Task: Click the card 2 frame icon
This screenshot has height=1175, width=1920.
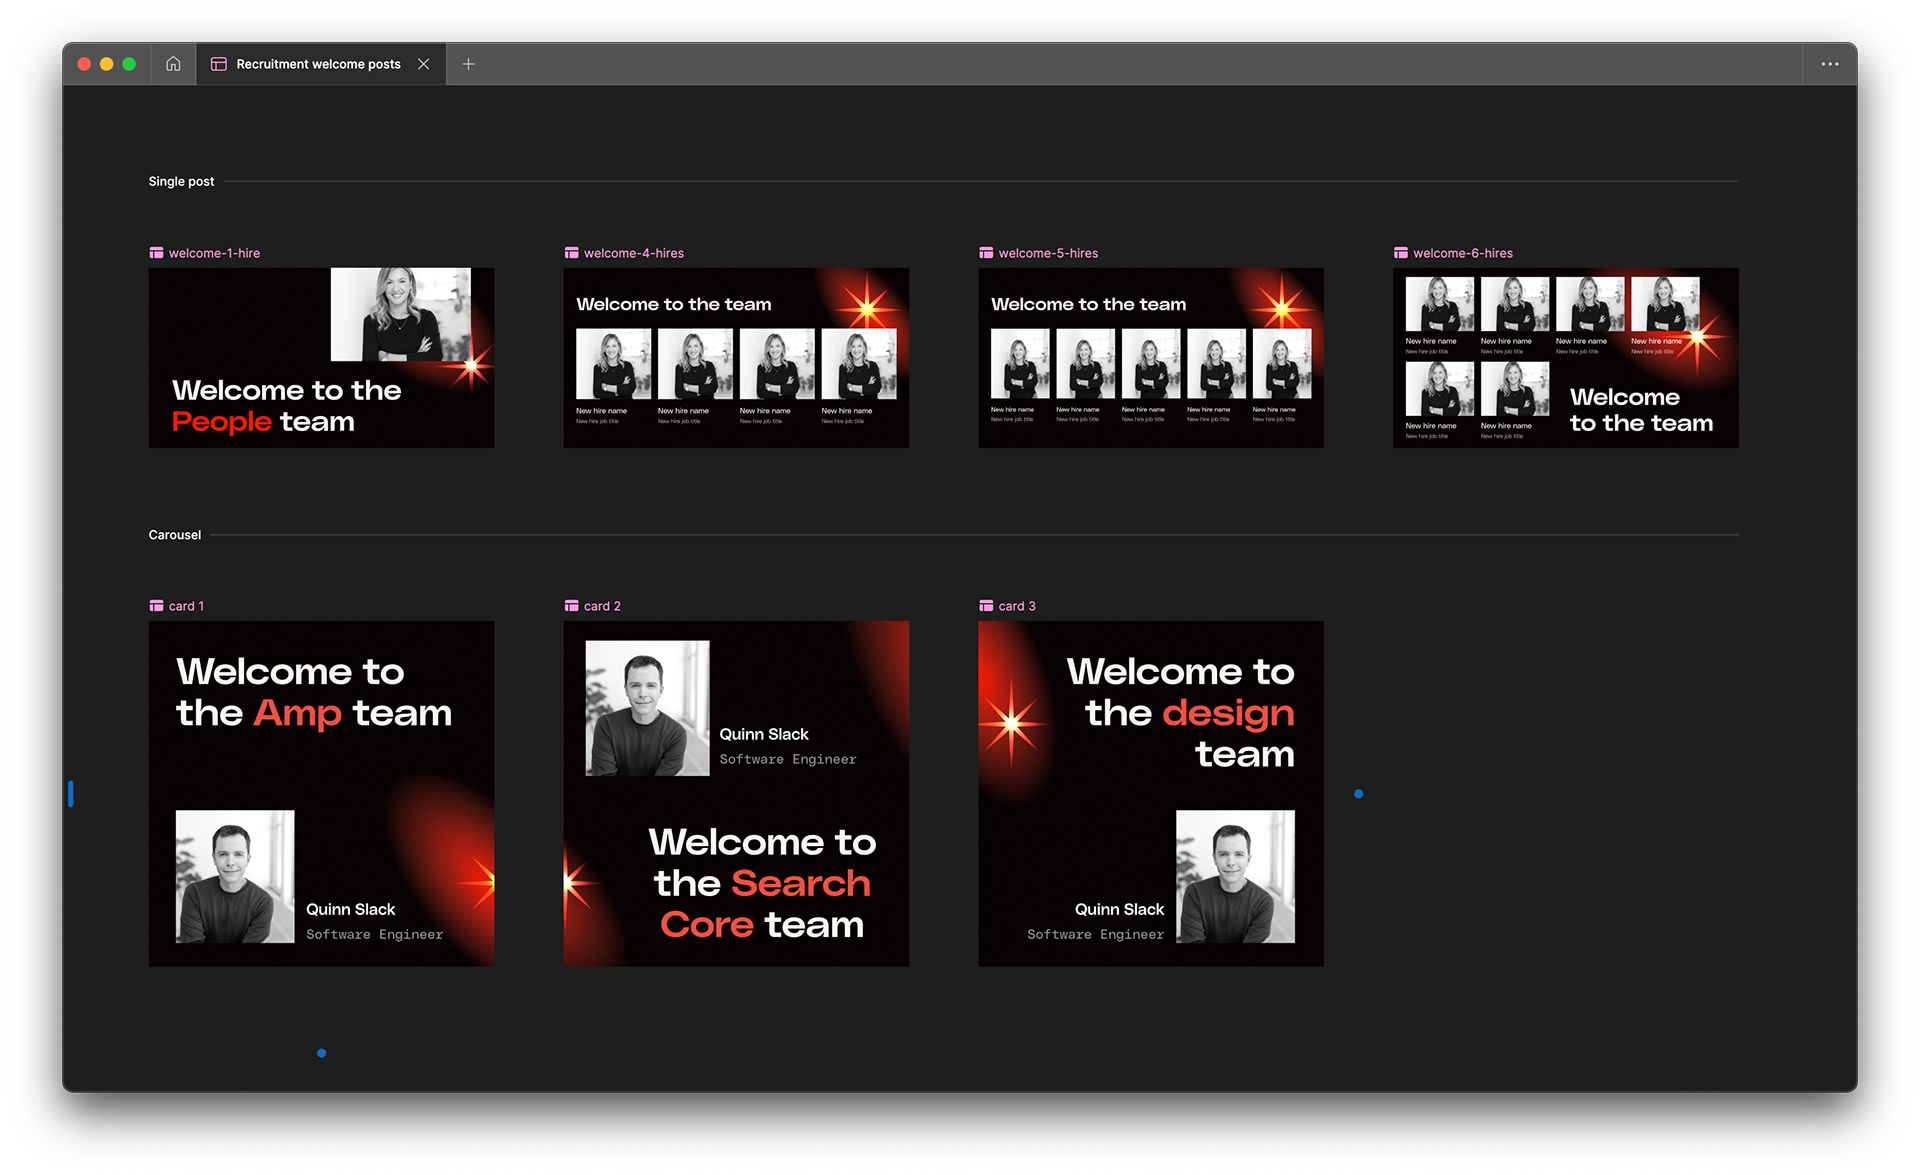Action: point(571,606)
